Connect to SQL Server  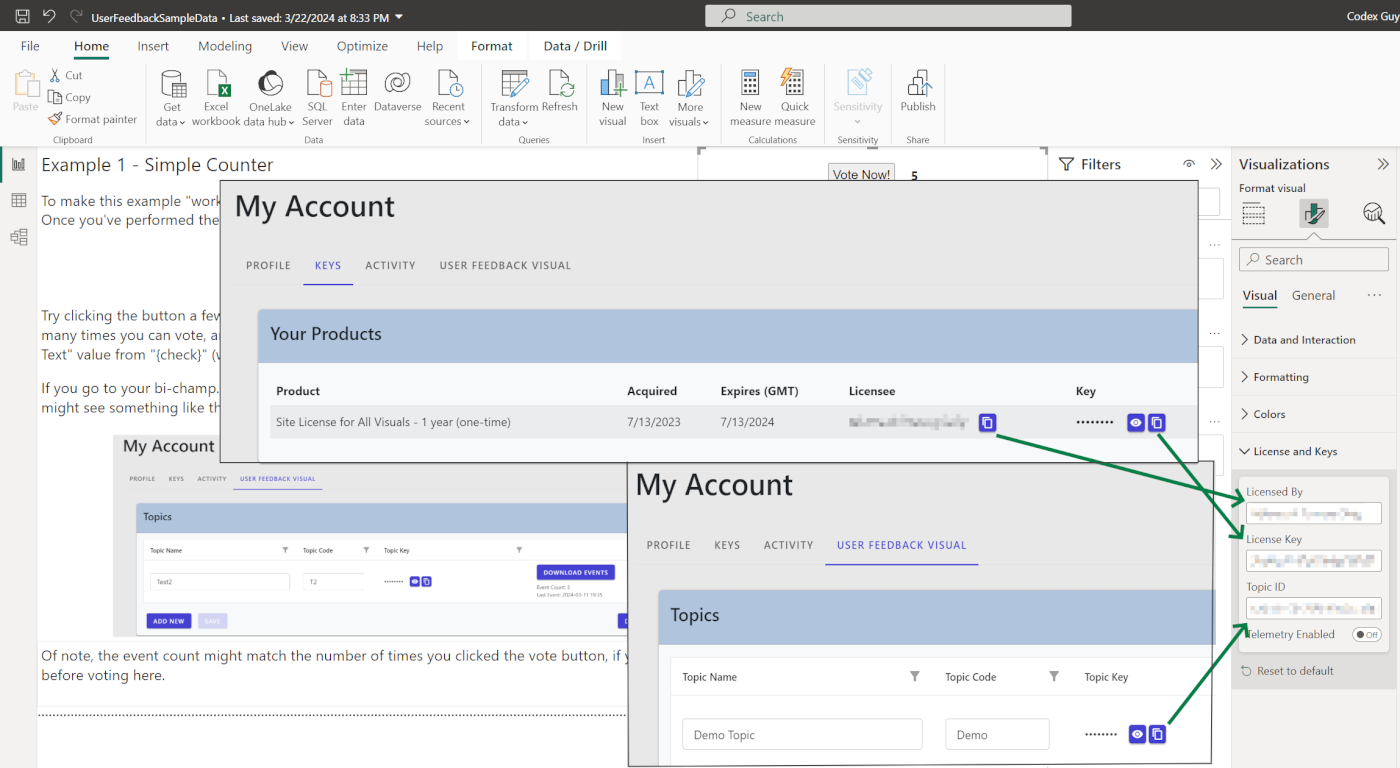317,98
